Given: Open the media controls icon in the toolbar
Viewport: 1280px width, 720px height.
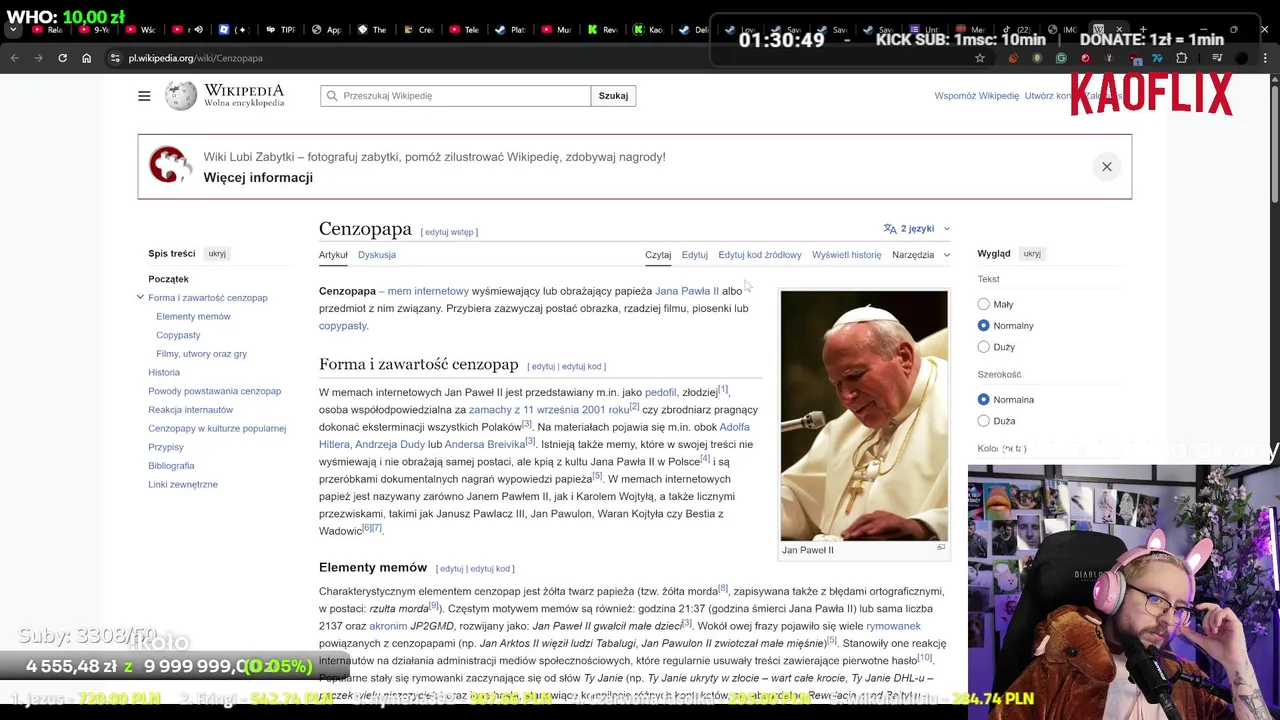Looking at the screenshot, I should (x=1217, y=58).
